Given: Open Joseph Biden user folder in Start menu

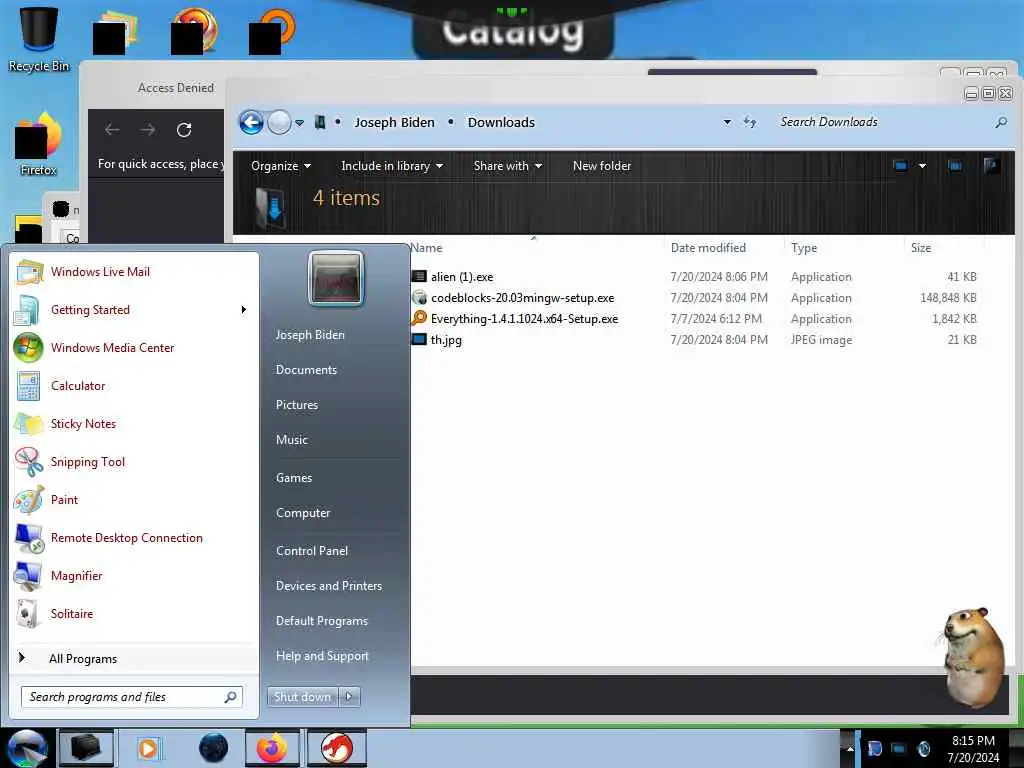Looking at the screenshot, I should [x=310, y=334].
